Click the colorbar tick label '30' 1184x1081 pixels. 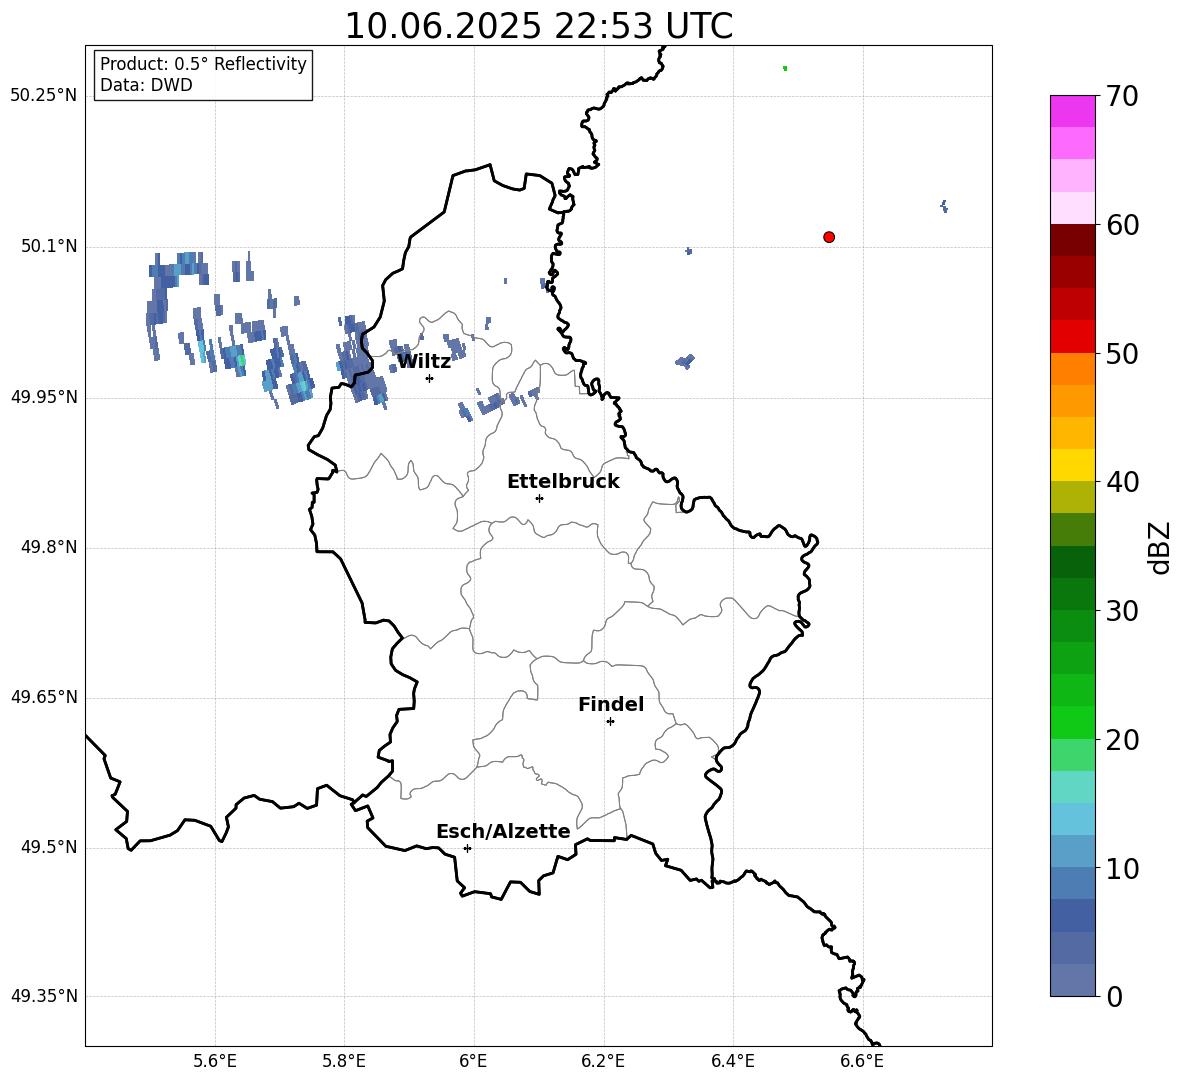[x=1122, y=611]
